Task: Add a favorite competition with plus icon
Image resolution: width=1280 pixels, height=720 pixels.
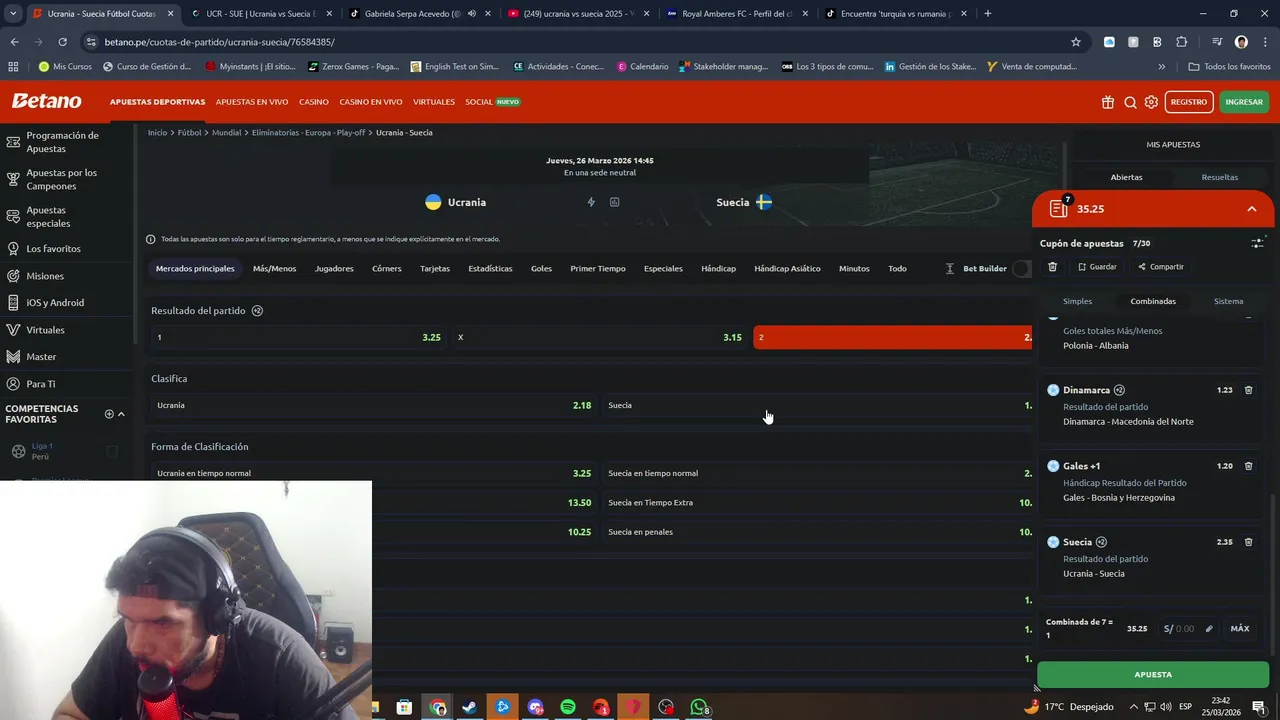Action: [x=109, y=414]
